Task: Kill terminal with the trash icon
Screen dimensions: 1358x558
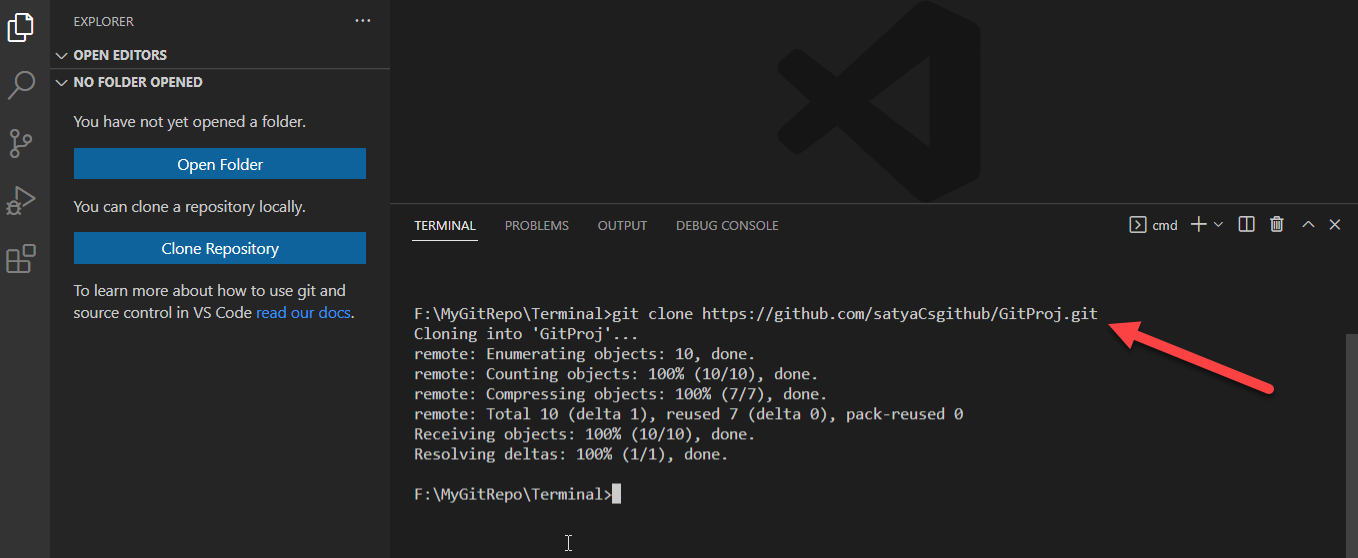Action: click(x=1277, y=225)
